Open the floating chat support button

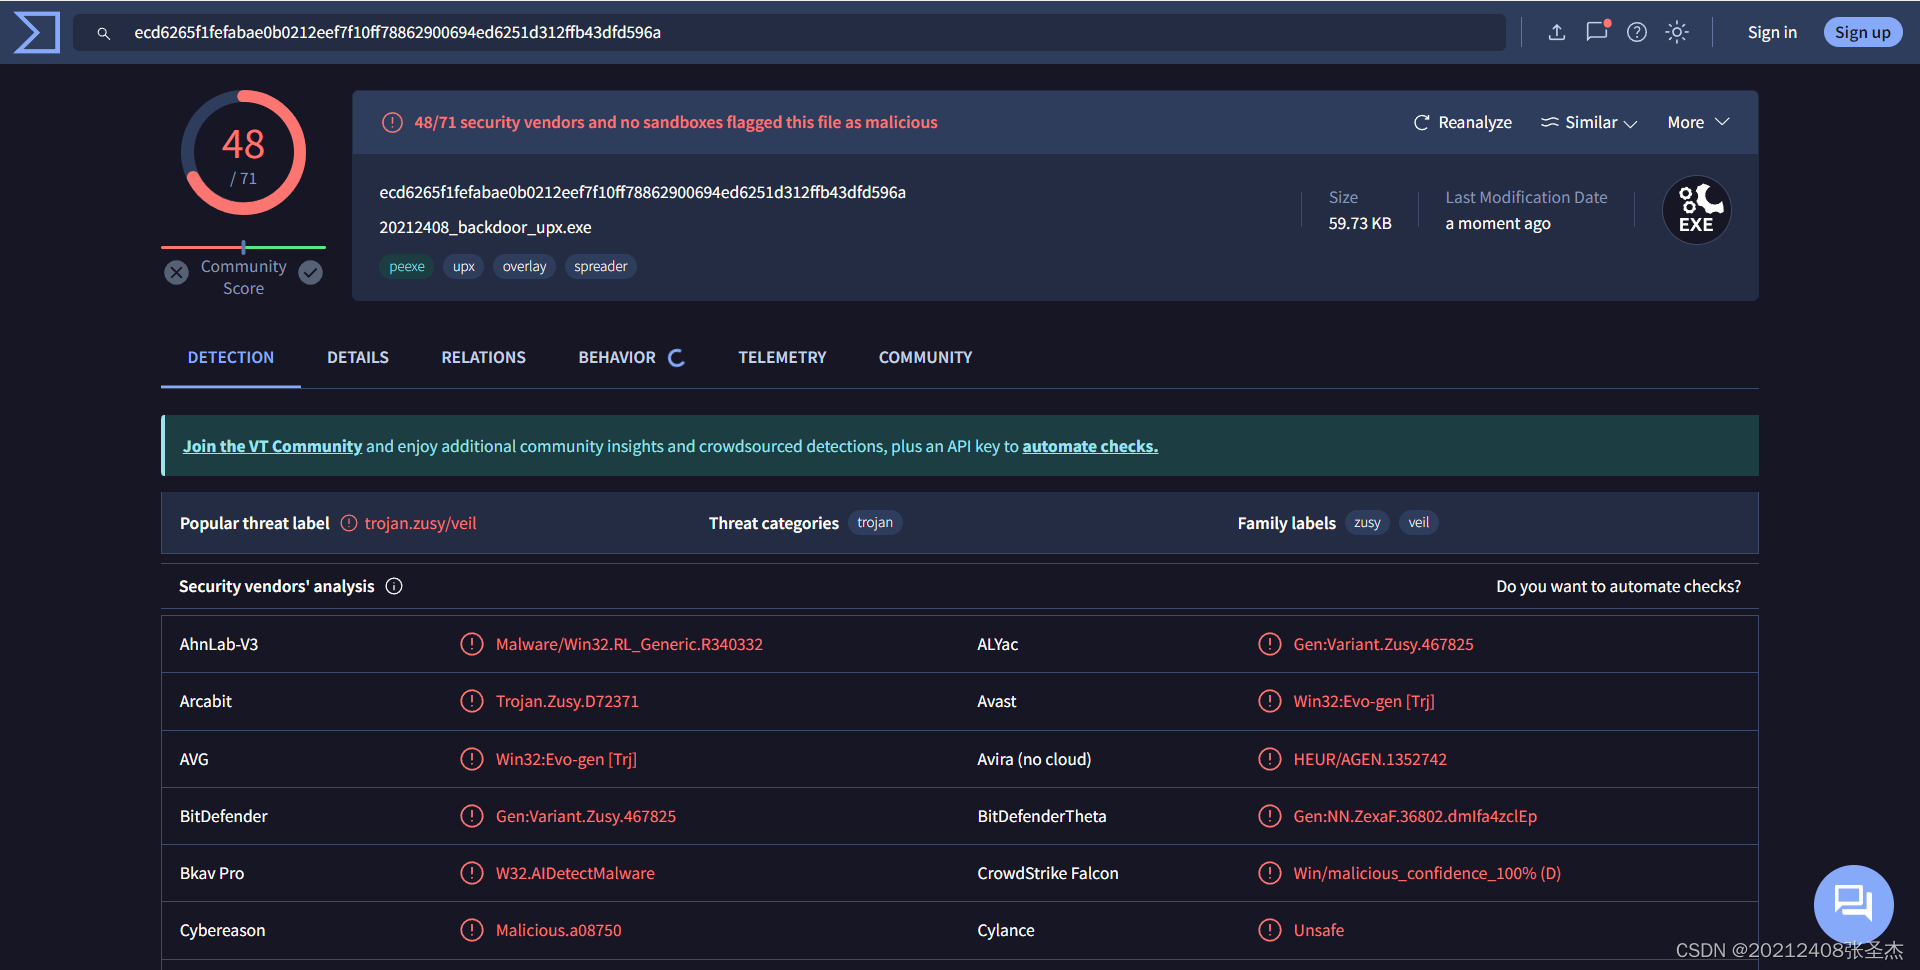(1853, 904)
